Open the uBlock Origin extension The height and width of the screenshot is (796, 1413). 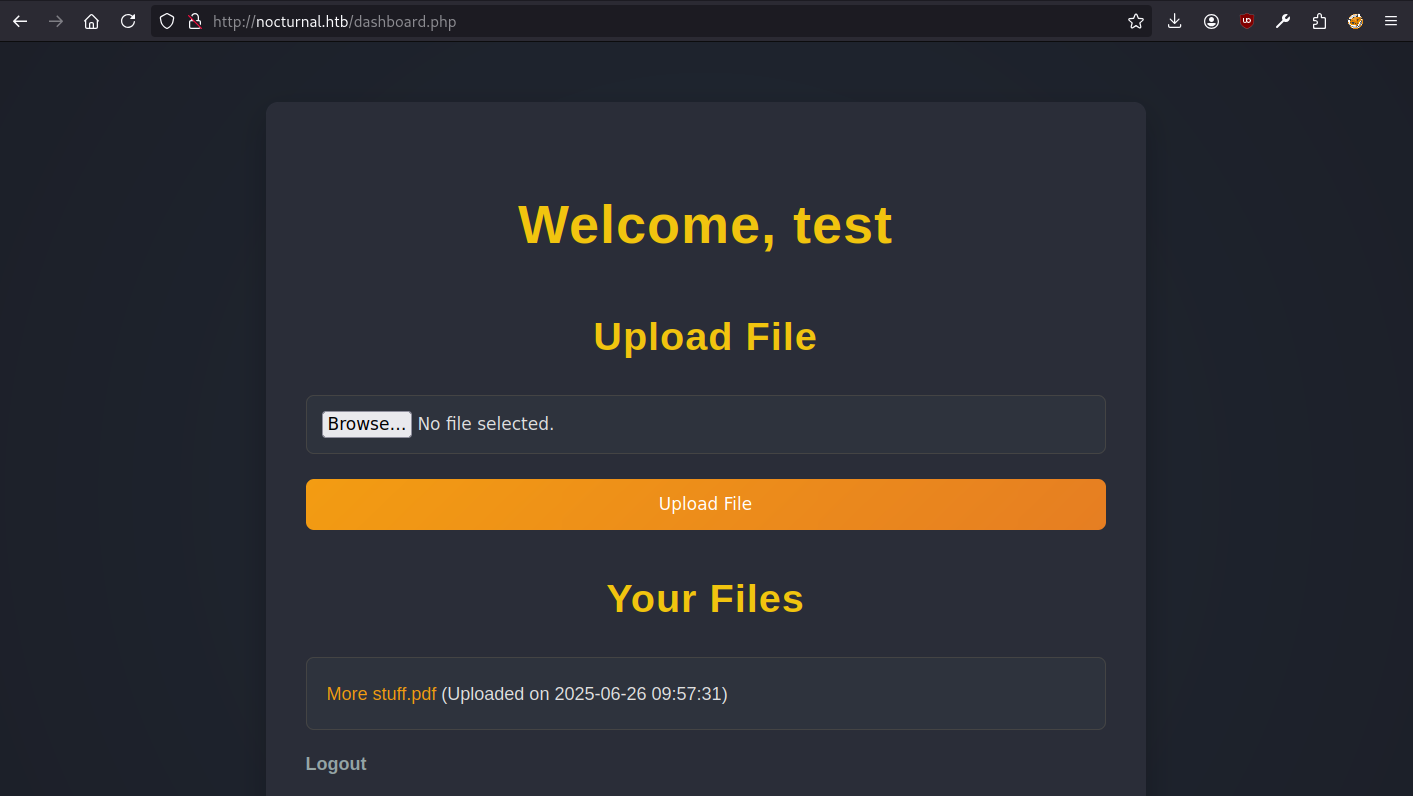pos(1247,21)
